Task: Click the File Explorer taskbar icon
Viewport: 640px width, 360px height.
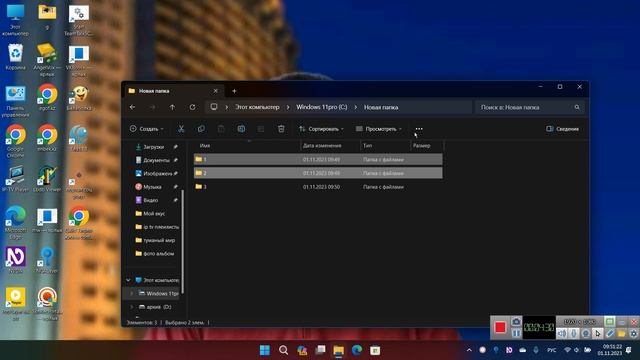Action: pos(338,350)
